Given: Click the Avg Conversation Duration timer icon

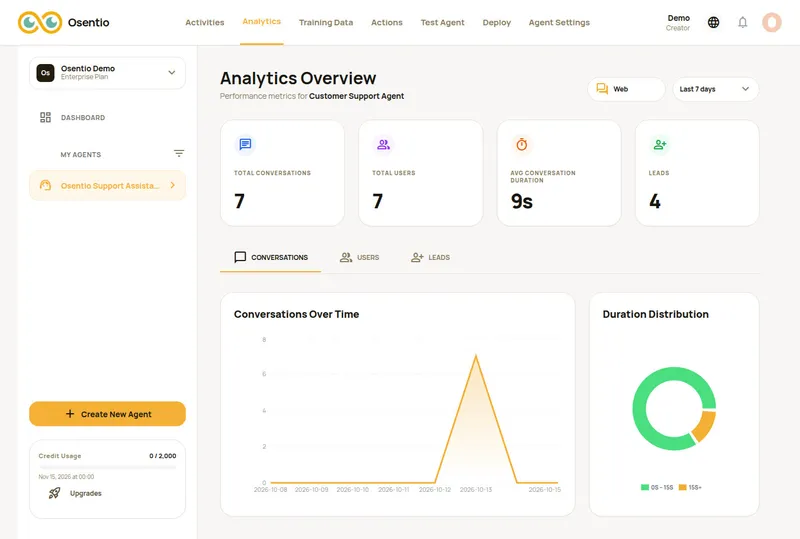Looking at the screenshot, I should (x=521, y=144).
